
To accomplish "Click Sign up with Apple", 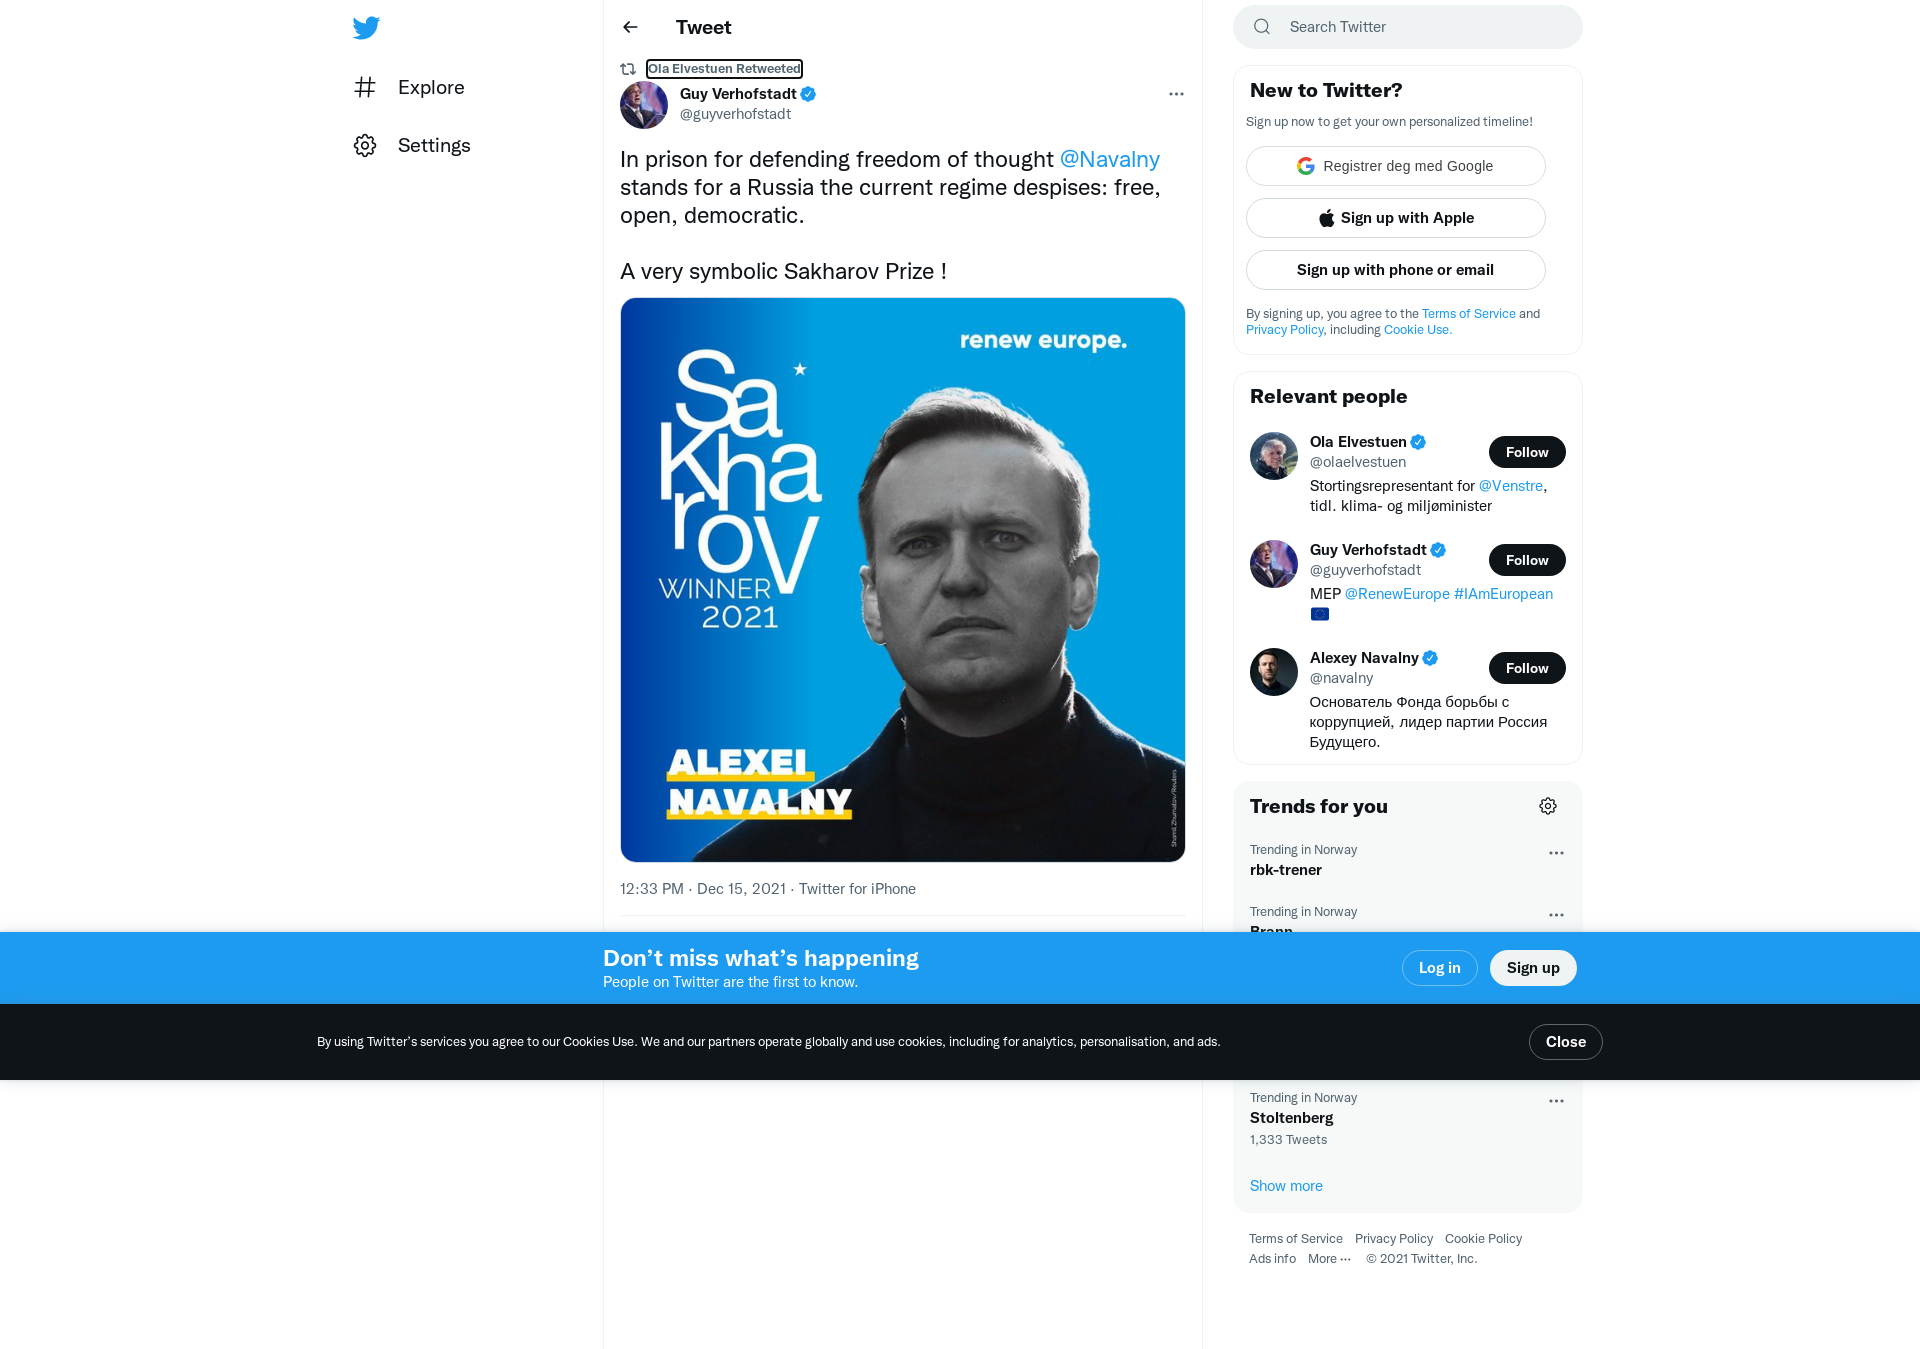I will pyautogui.click(x=1396, y=218).
